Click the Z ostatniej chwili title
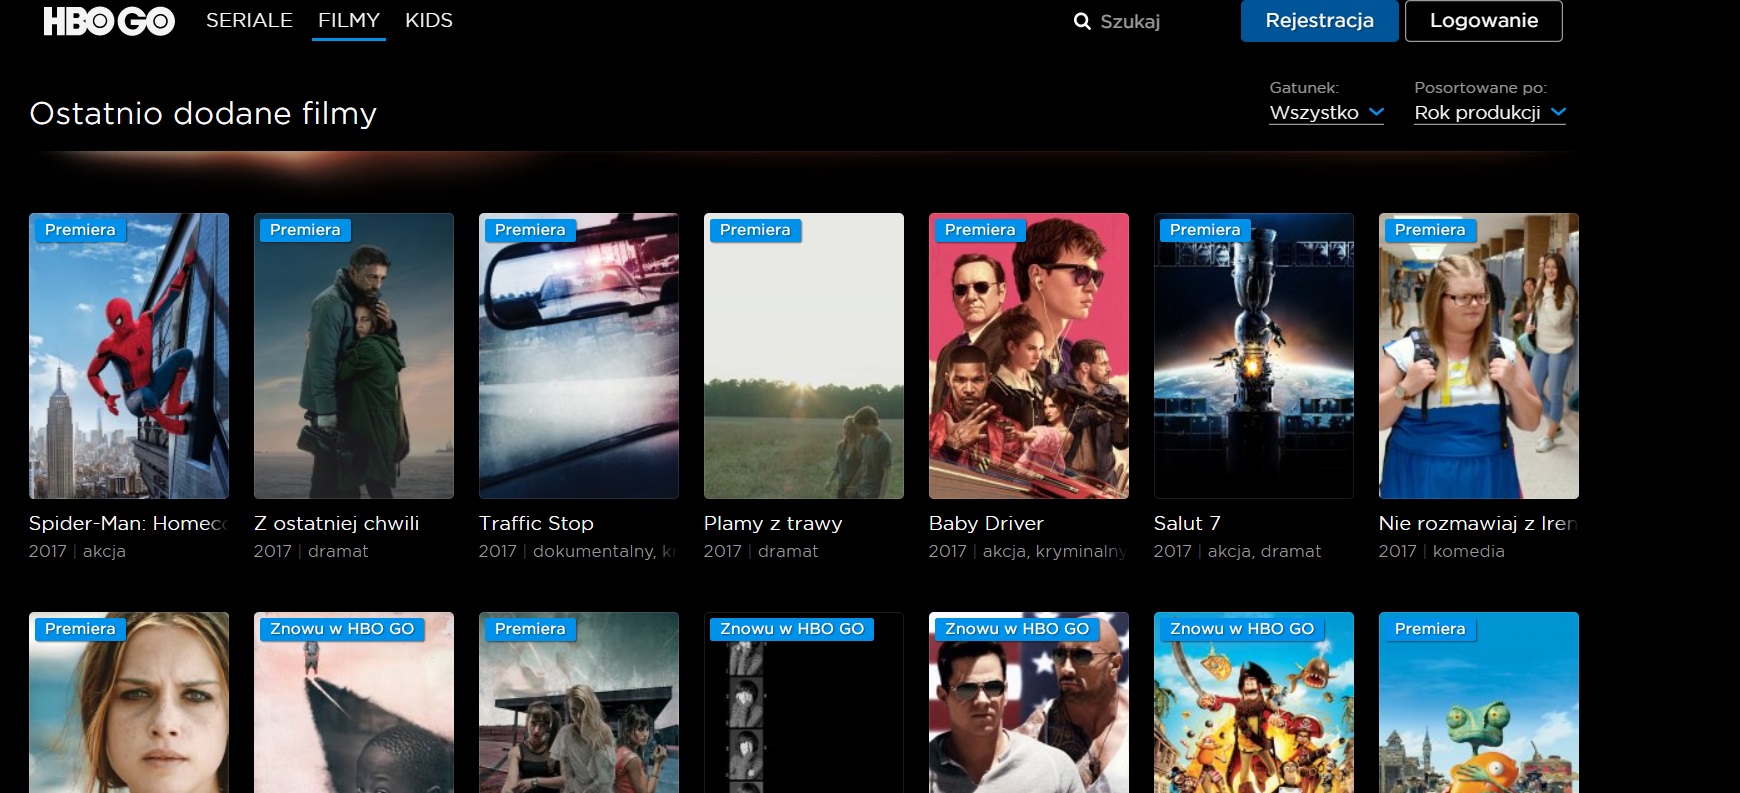The width and height of the screenshot is (1740, 793). (x=336, y=523)
